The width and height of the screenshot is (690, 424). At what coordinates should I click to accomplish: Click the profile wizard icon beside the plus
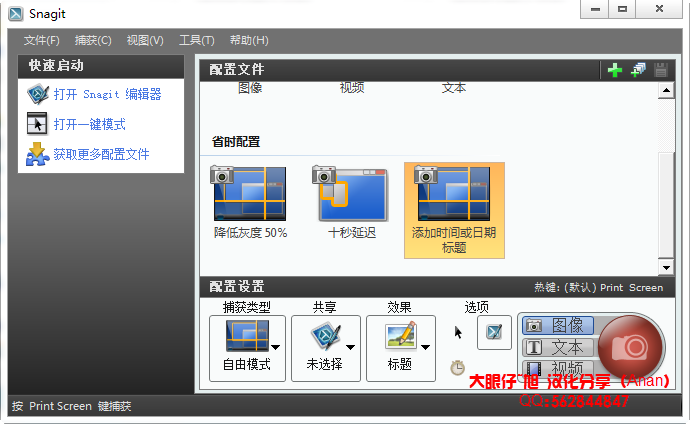(x=638, y=69)
